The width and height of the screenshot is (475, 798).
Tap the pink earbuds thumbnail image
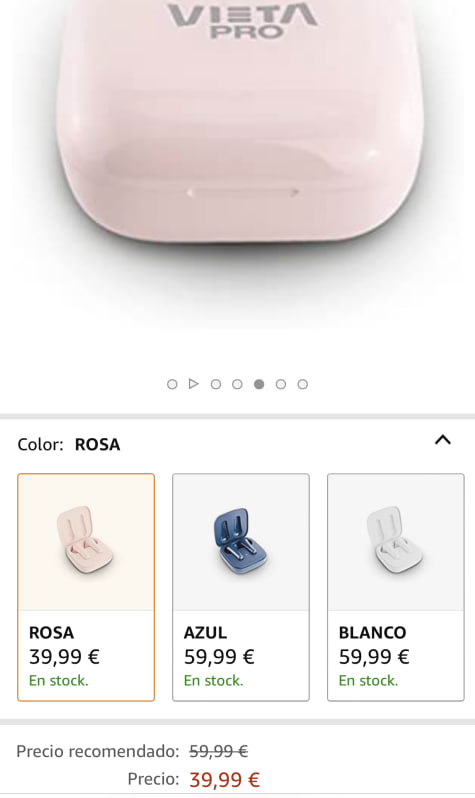tap(86, 542)
